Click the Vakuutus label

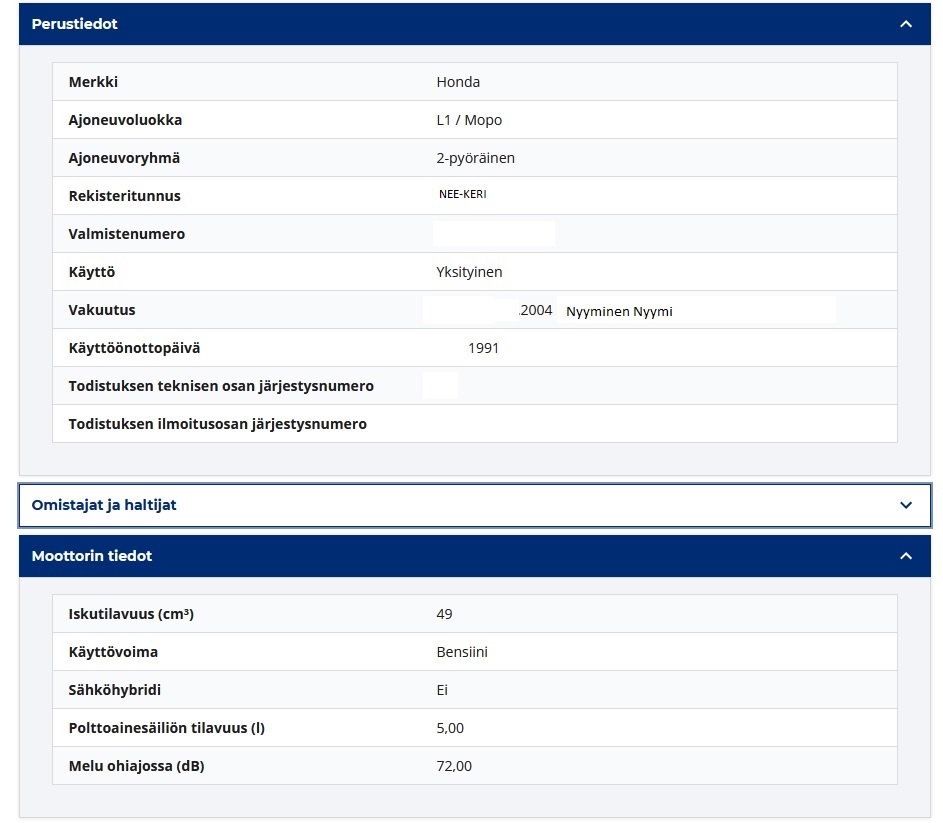(102, 310)
